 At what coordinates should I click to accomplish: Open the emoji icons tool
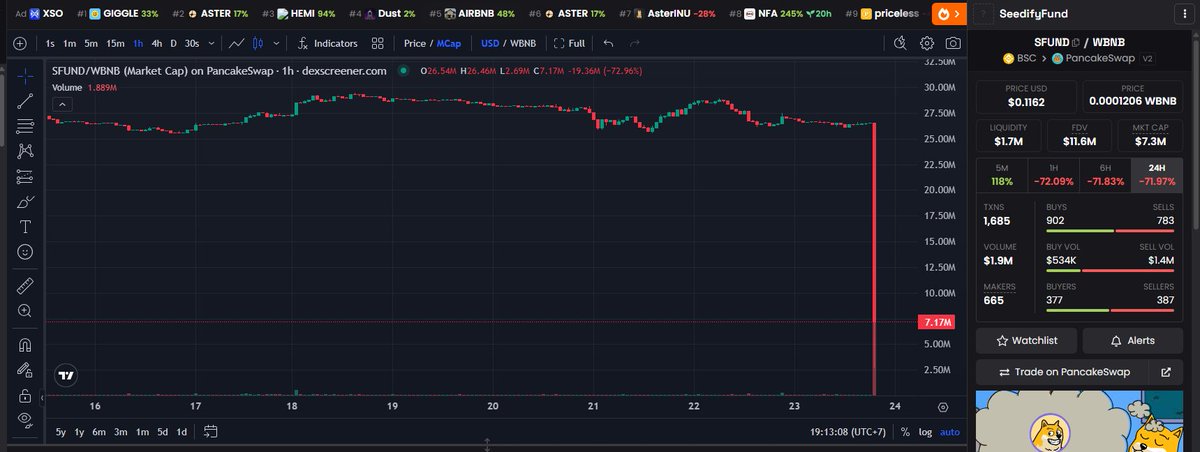pyautogui.click(x=25, y=251)
